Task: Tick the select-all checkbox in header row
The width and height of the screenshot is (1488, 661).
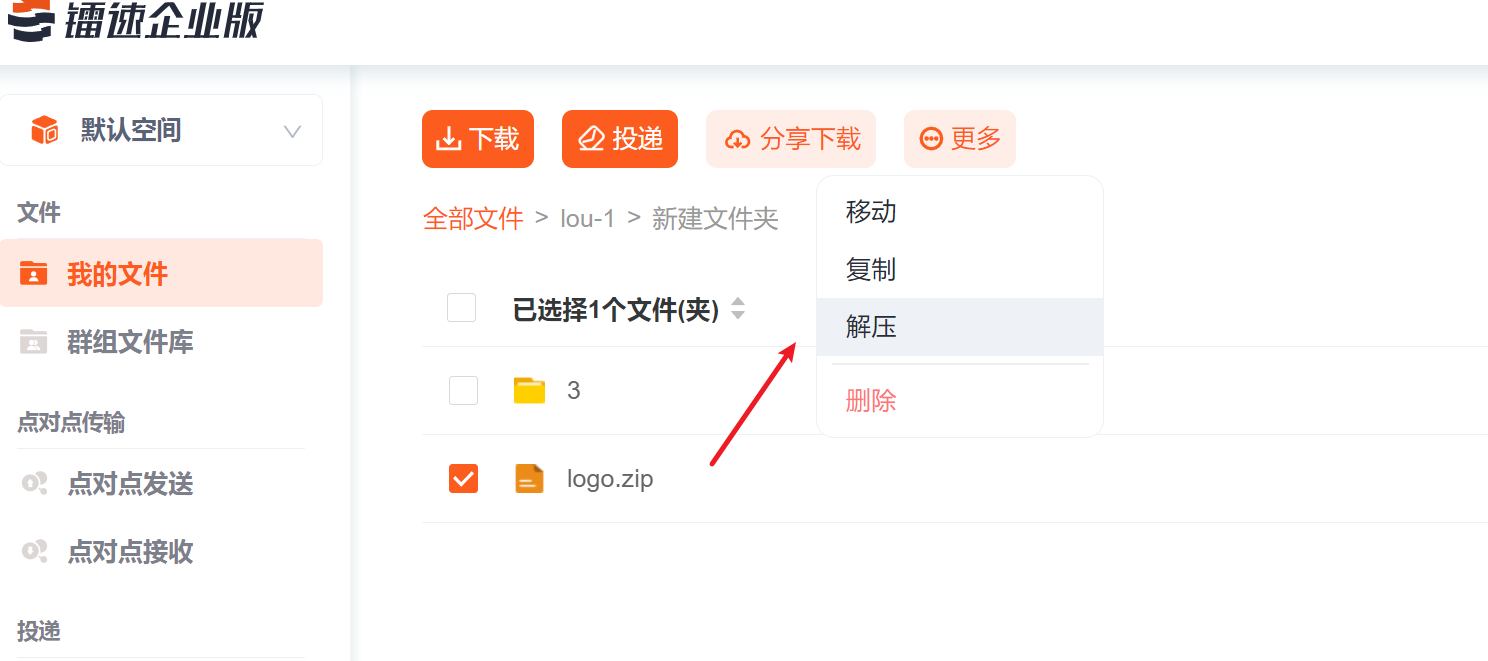Action: [461, 308]
